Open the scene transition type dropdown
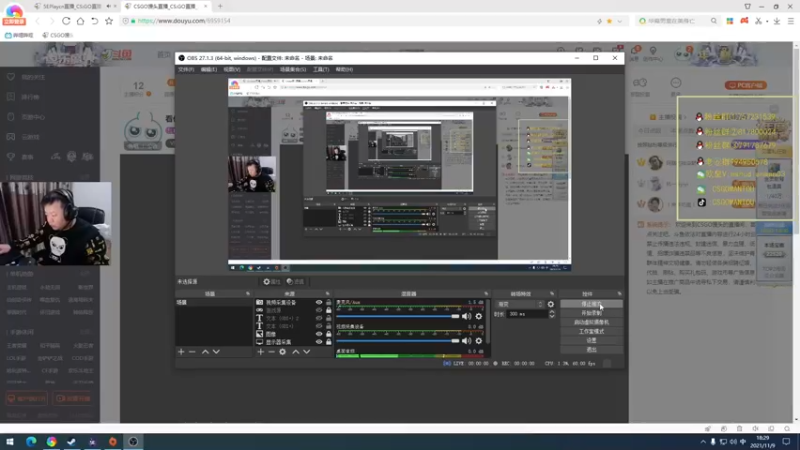Viewport: 800px width, 450px height. tap(519, 304)
